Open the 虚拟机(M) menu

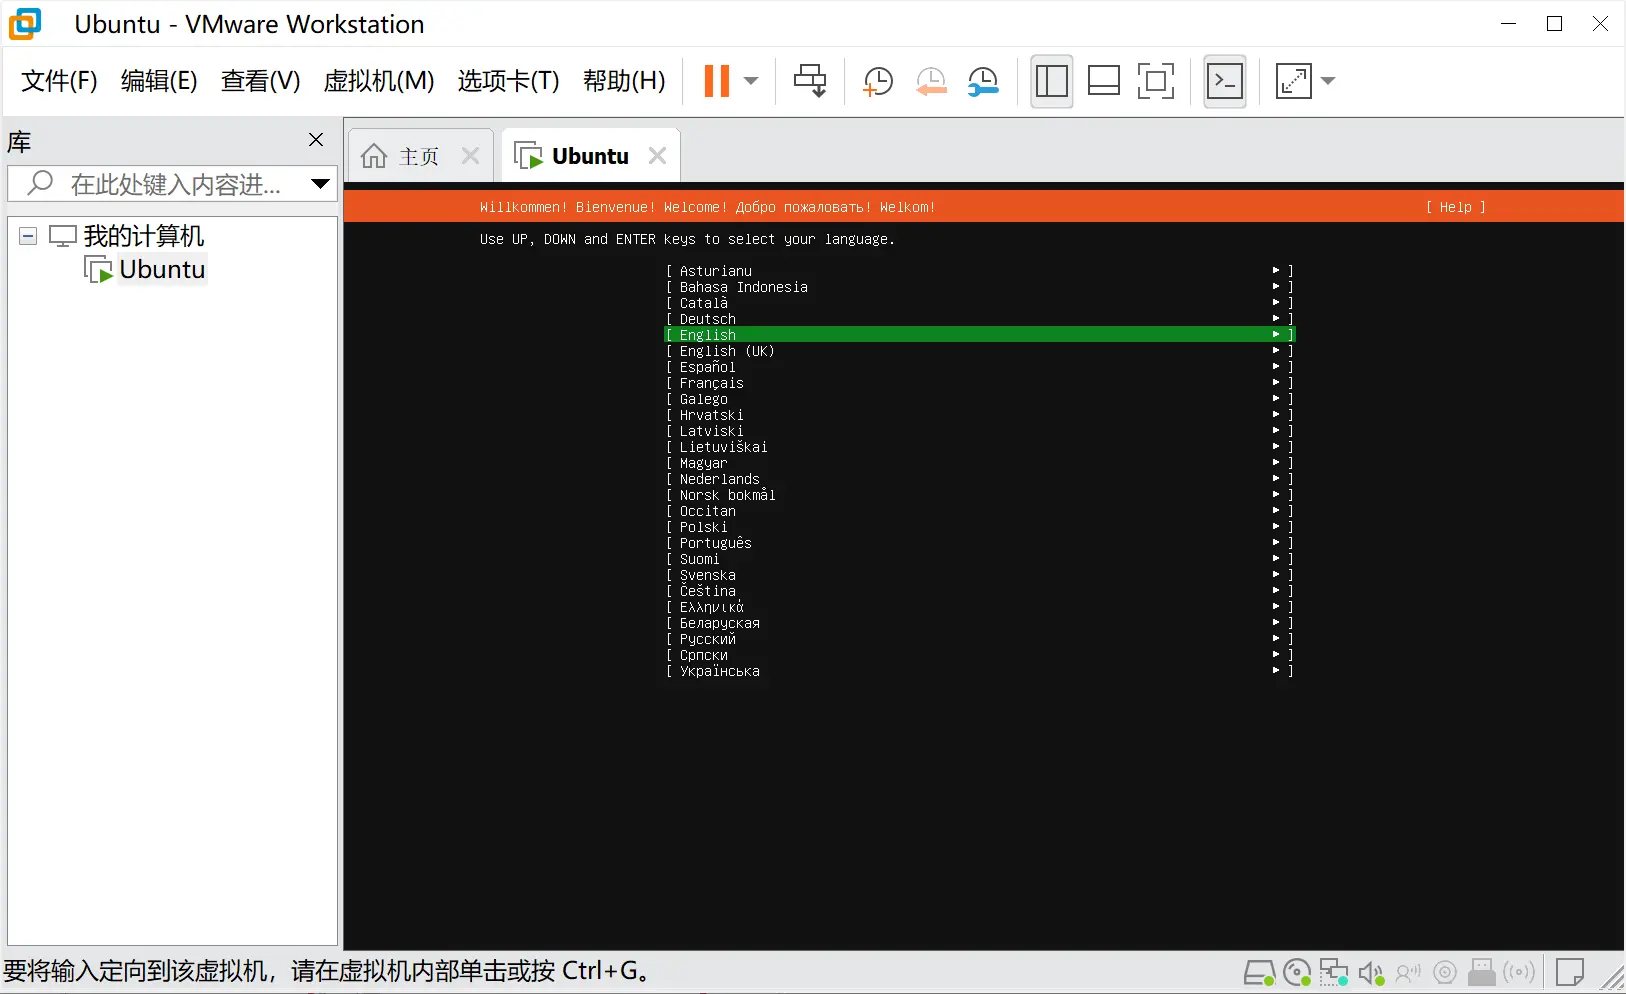(x=379, y=81)
